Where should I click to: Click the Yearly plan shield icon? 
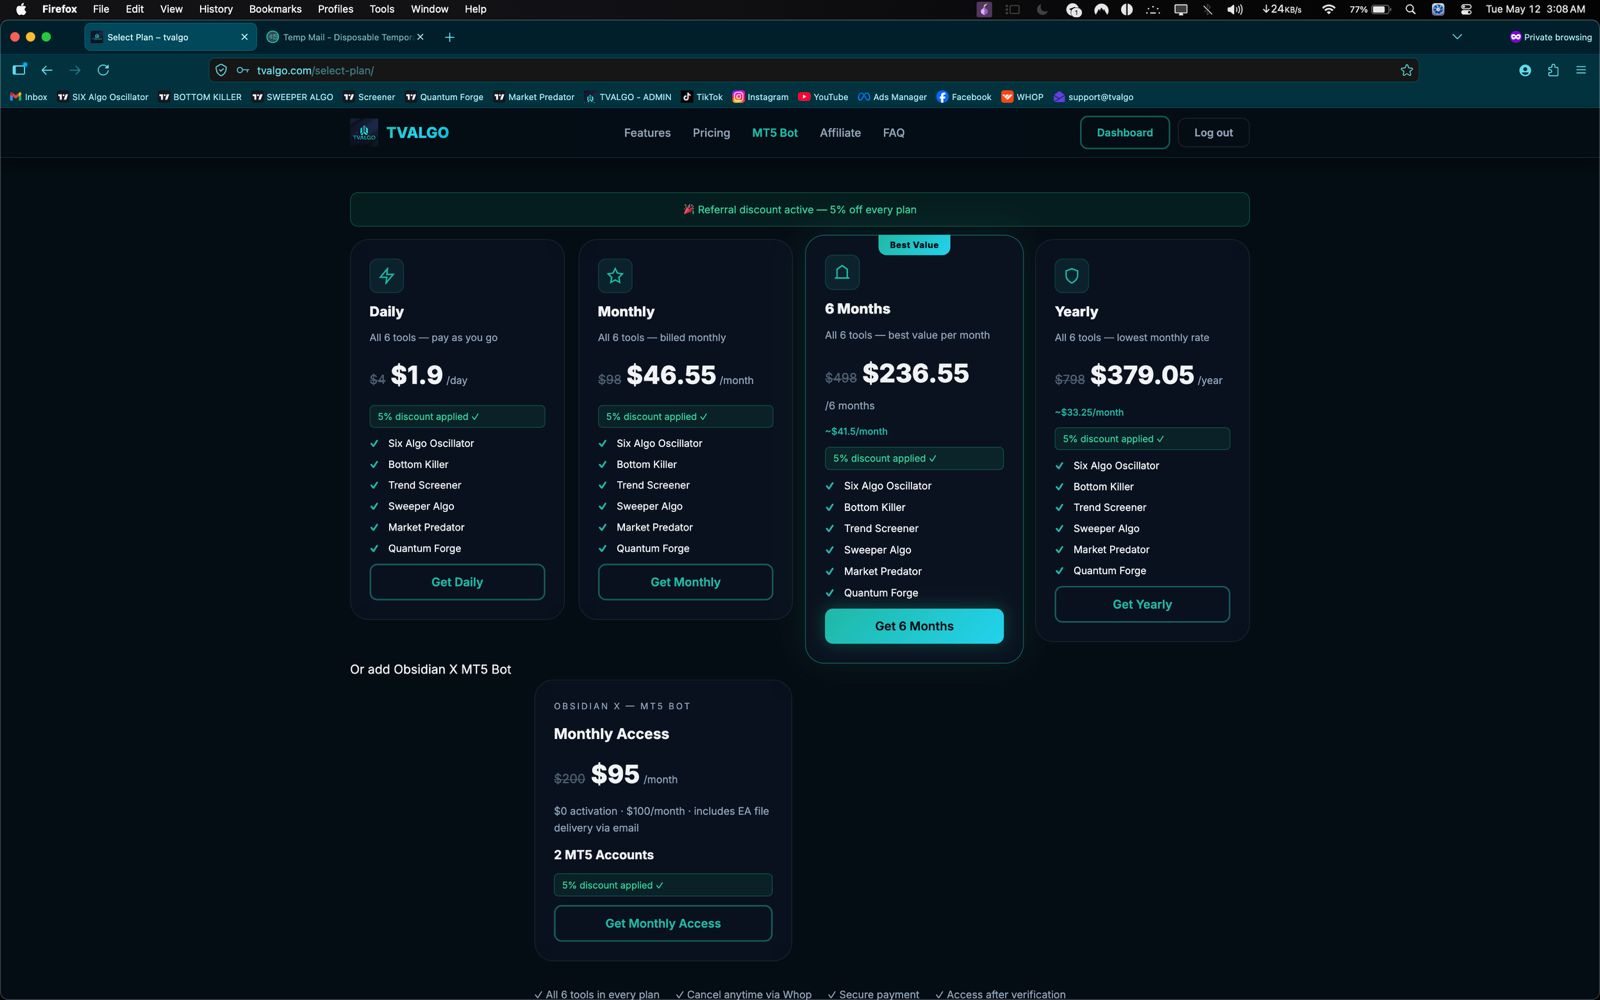click(1072, 276)
